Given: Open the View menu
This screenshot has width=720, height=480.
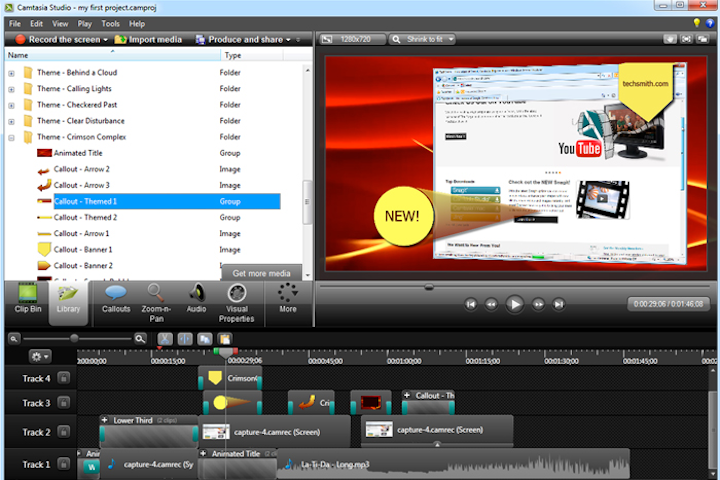Looking at the screenshot, I should (x=60, y=24).
